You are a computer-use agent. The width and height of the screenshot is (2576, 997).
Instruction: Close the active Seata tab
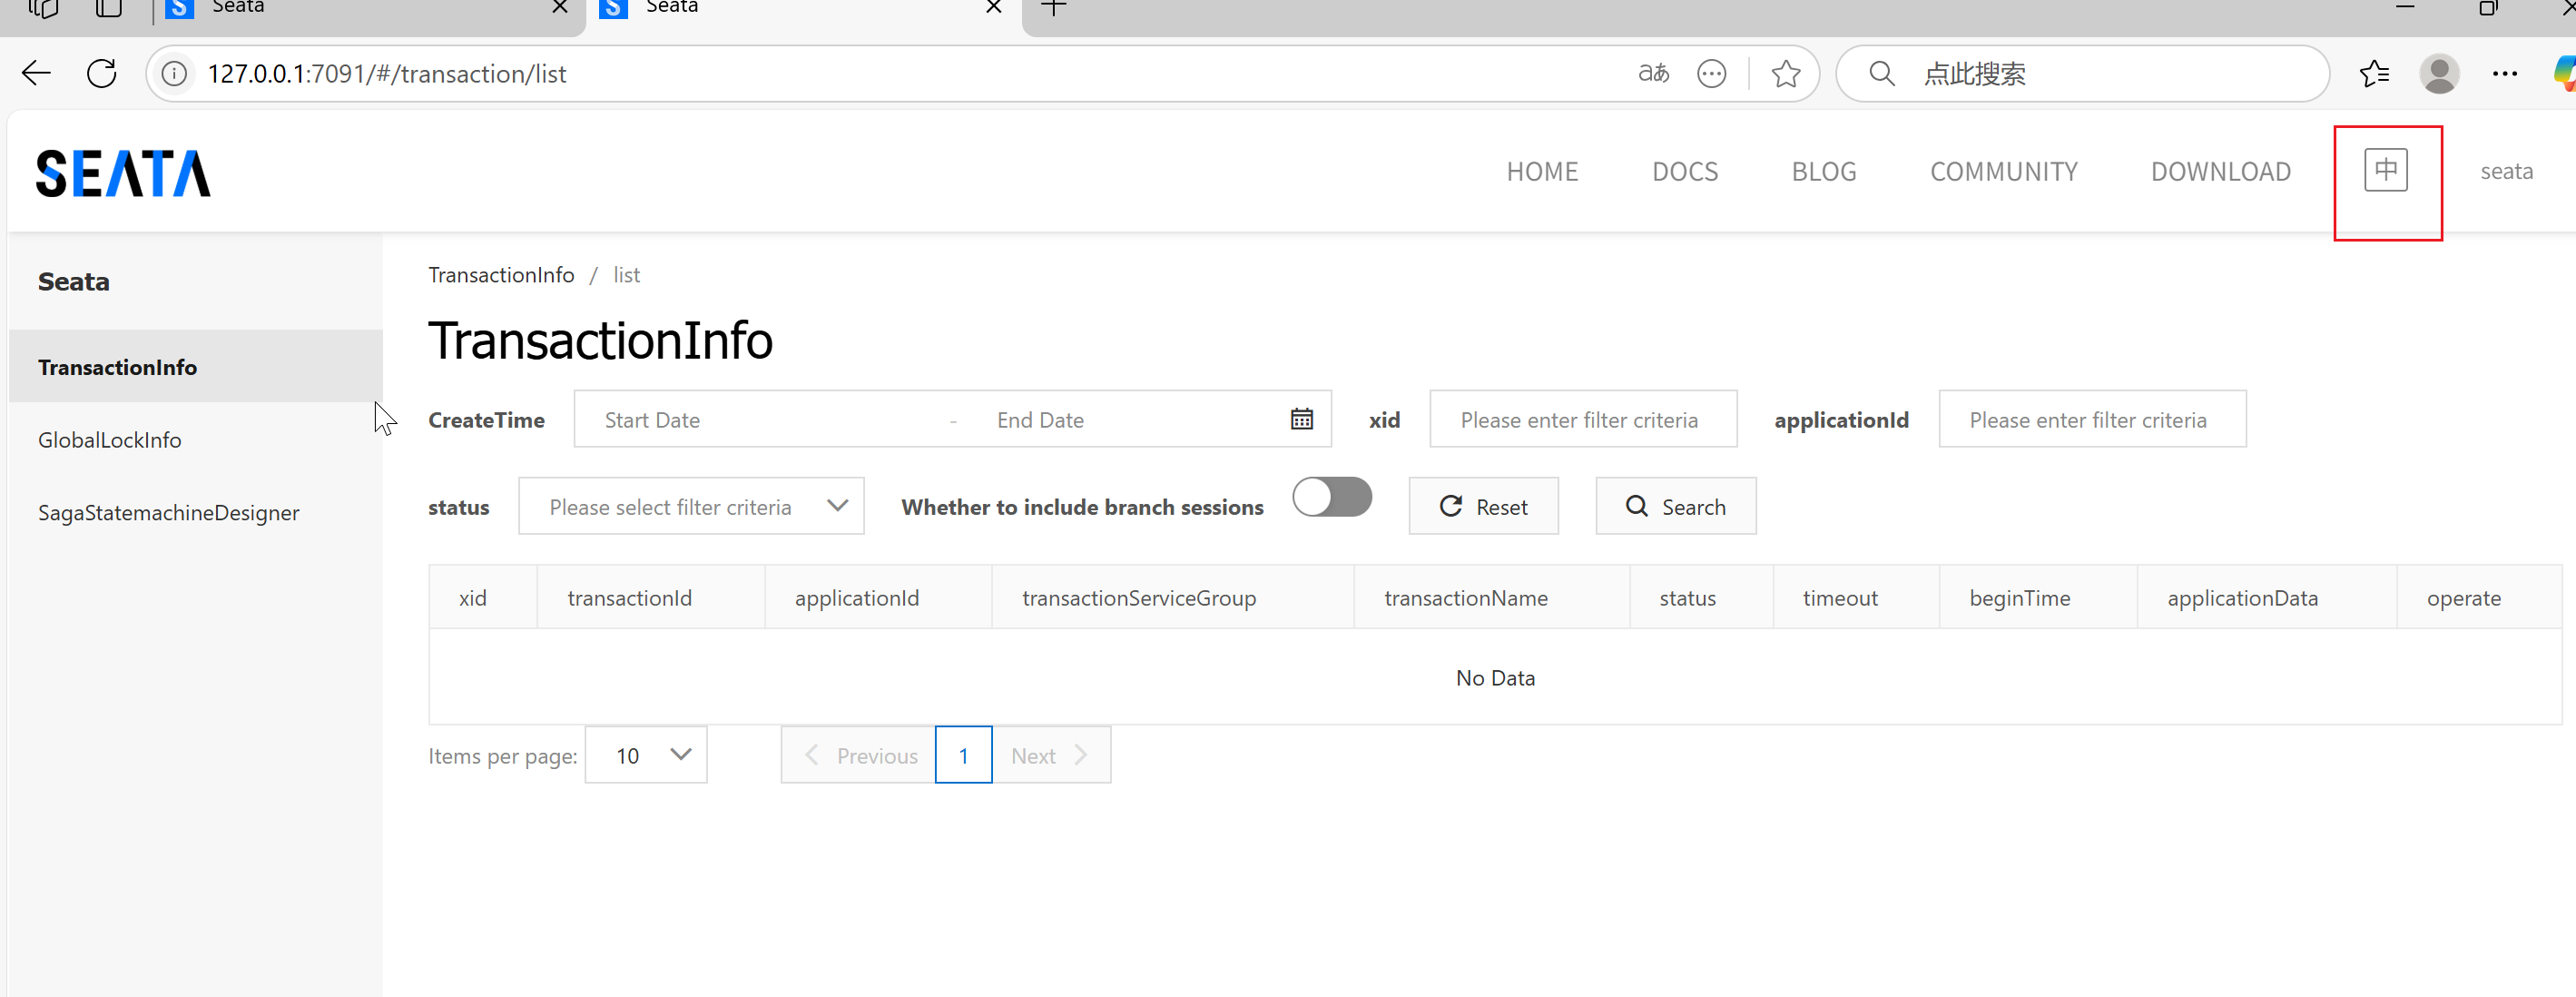(994, 7)
